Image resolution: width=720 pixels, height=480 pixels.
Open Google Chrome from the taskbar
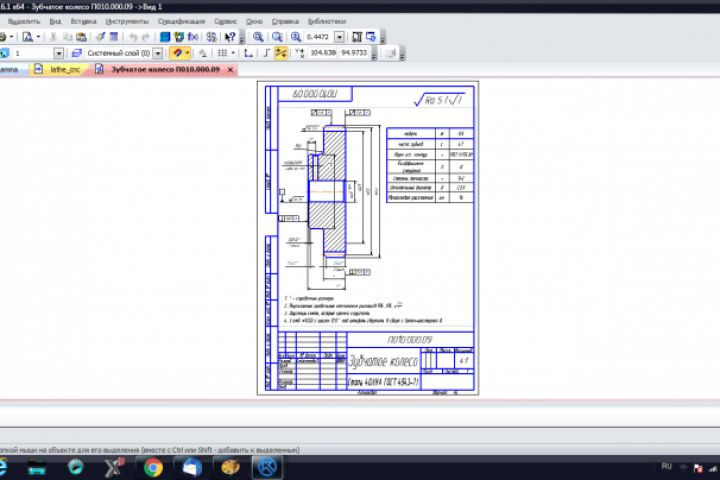[x=153, y=467]
